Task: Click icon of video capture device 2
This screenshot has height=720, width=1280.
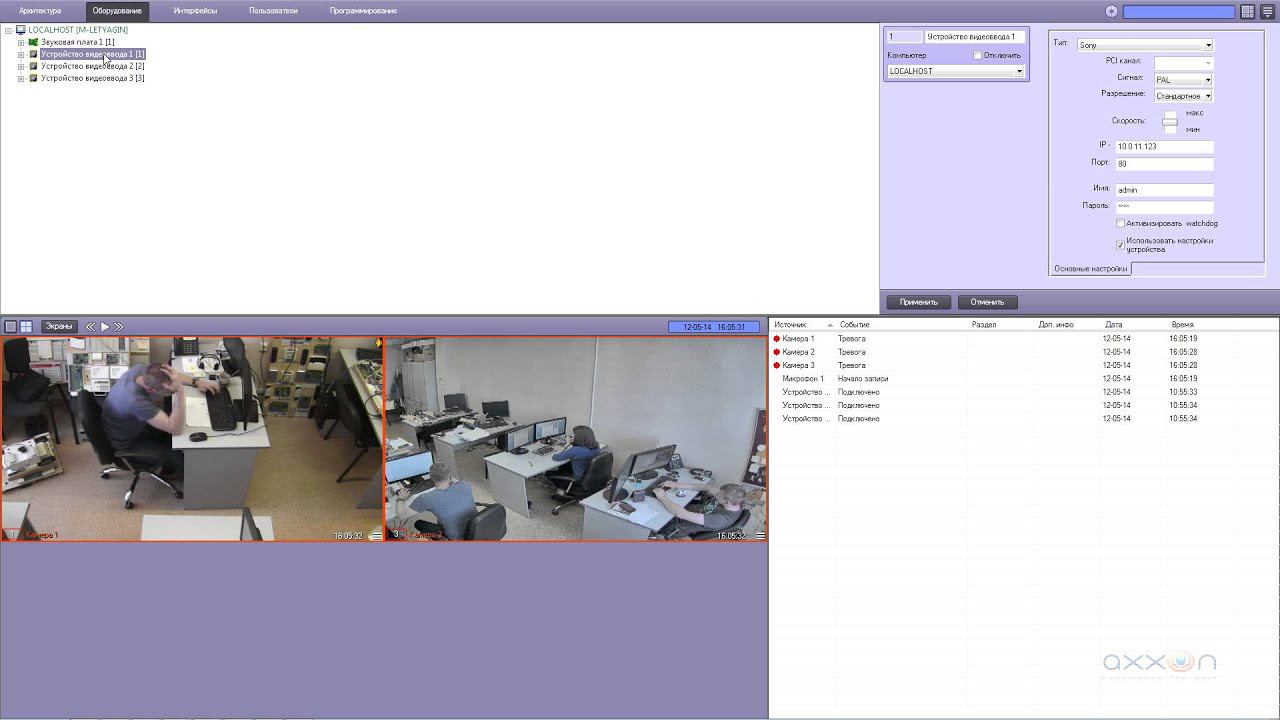Action: (x=33, y=66)
